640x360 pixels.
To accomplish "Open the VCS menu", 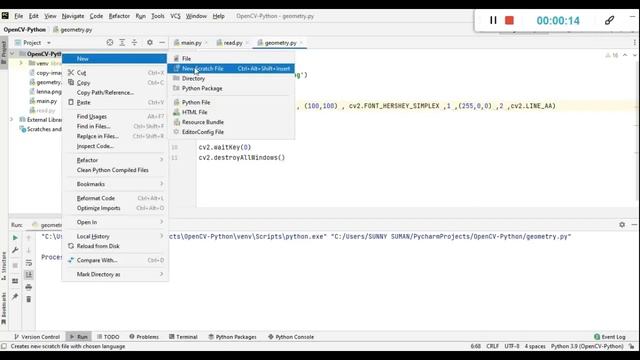I will (x=175, y=16).
